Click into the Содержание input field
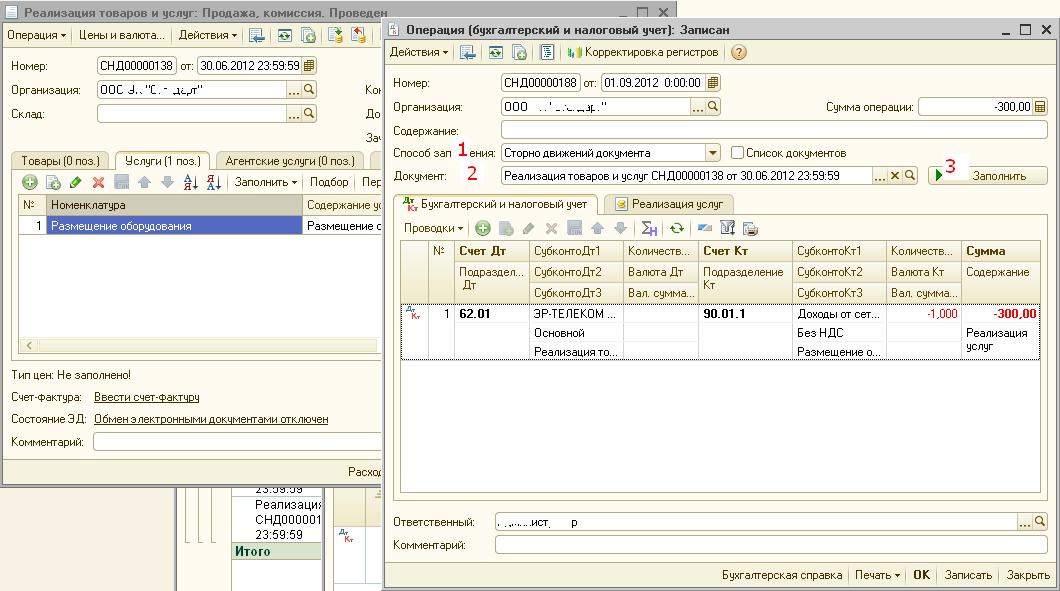The width and height of the screenshot is (1060, 591). pos(774,131)
